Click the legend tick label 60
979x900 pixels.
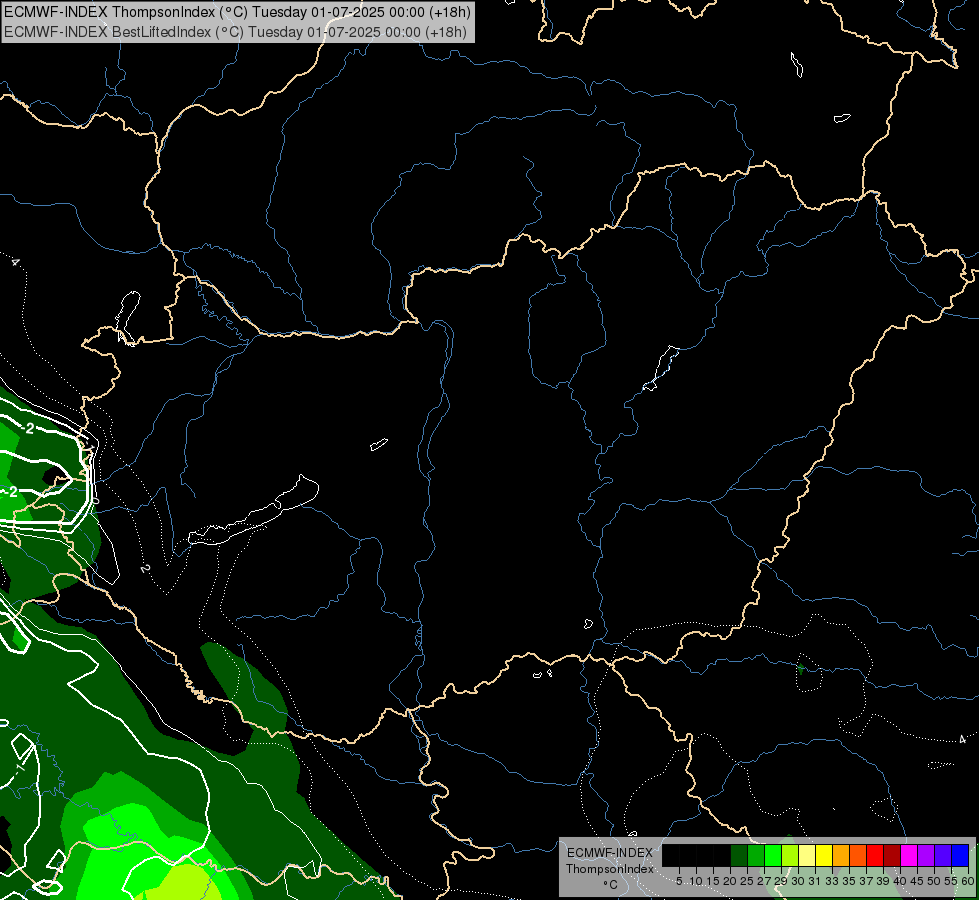pyautogui.click(x=968, y=881)
